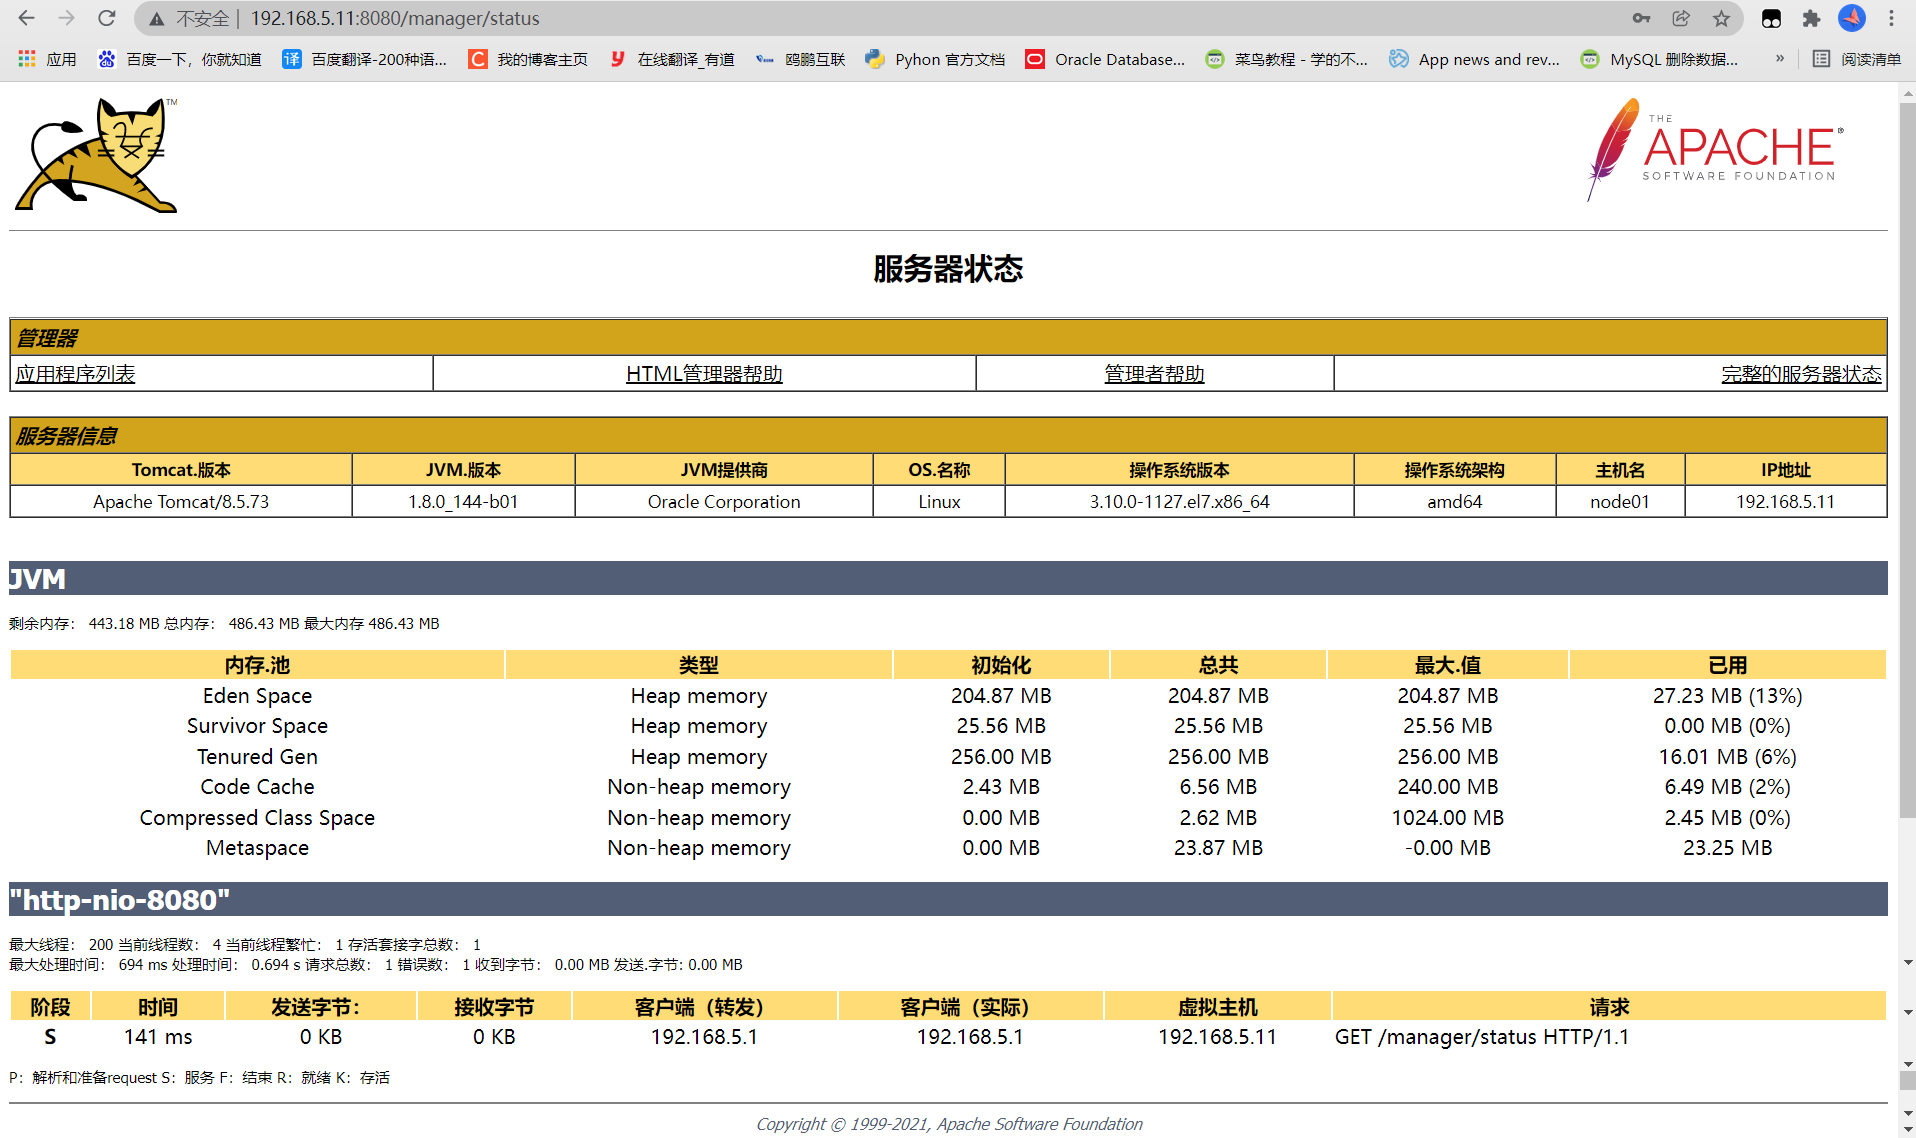1916x1138 pixels.
Task: Open the 菜鸟教程 bookmark
Action: pyautogui.click(x=1286, y=59)
